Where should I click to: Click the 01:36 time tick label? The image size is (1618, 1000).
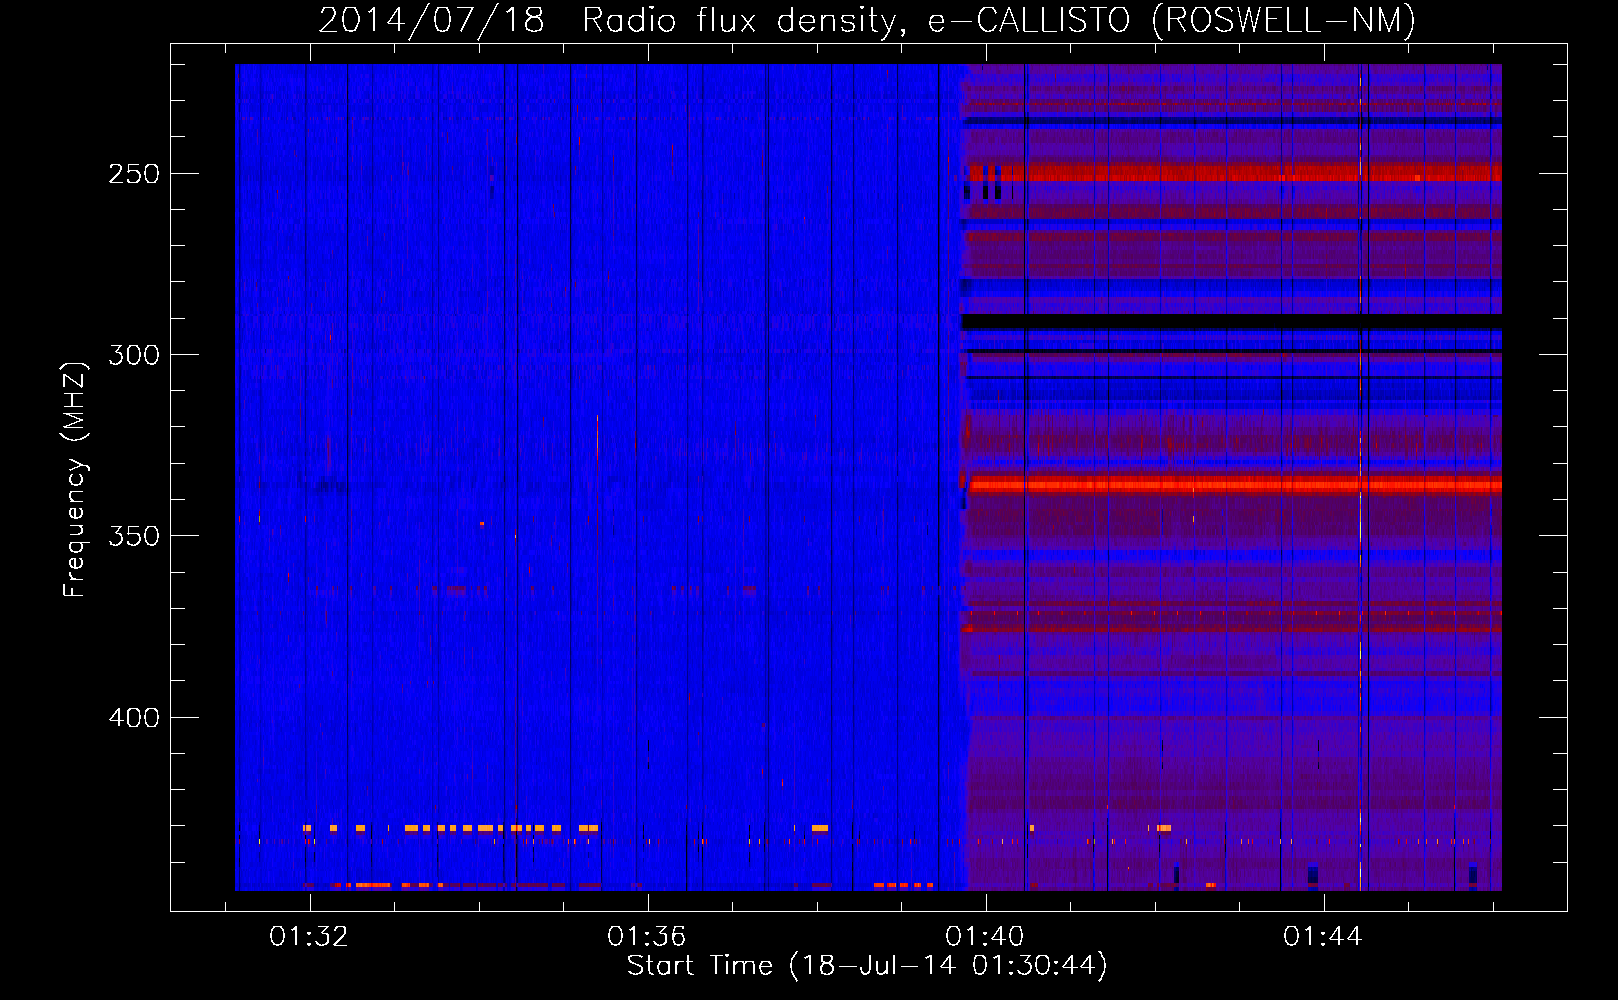647,937
